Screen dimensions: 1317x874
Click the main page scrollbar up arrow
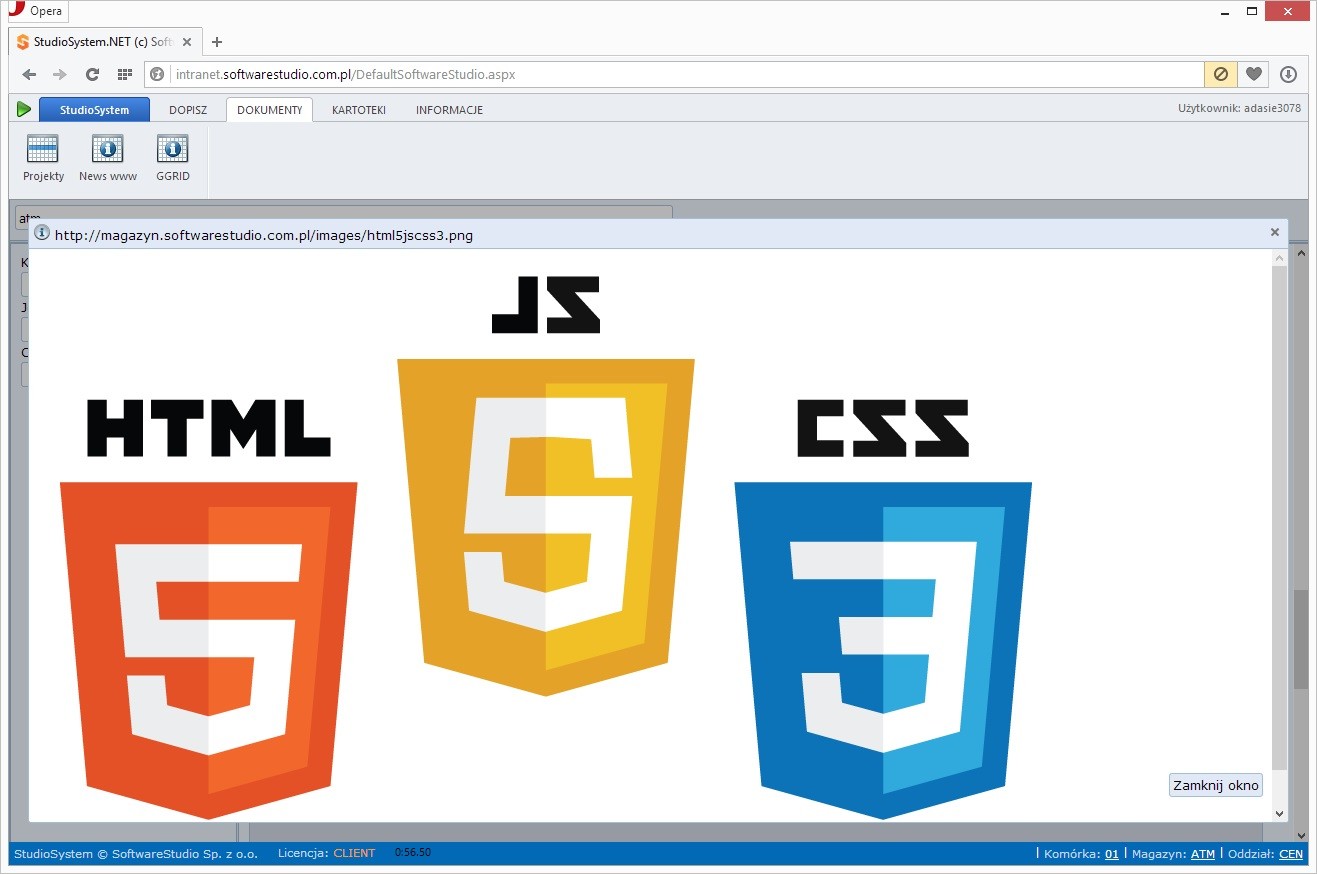pos(1300,254)
